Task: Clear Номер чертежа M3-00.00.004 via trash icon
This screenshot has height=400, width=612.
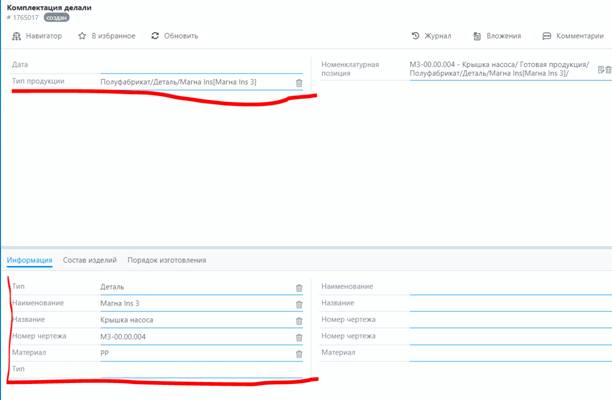Action: coord(298,337)
